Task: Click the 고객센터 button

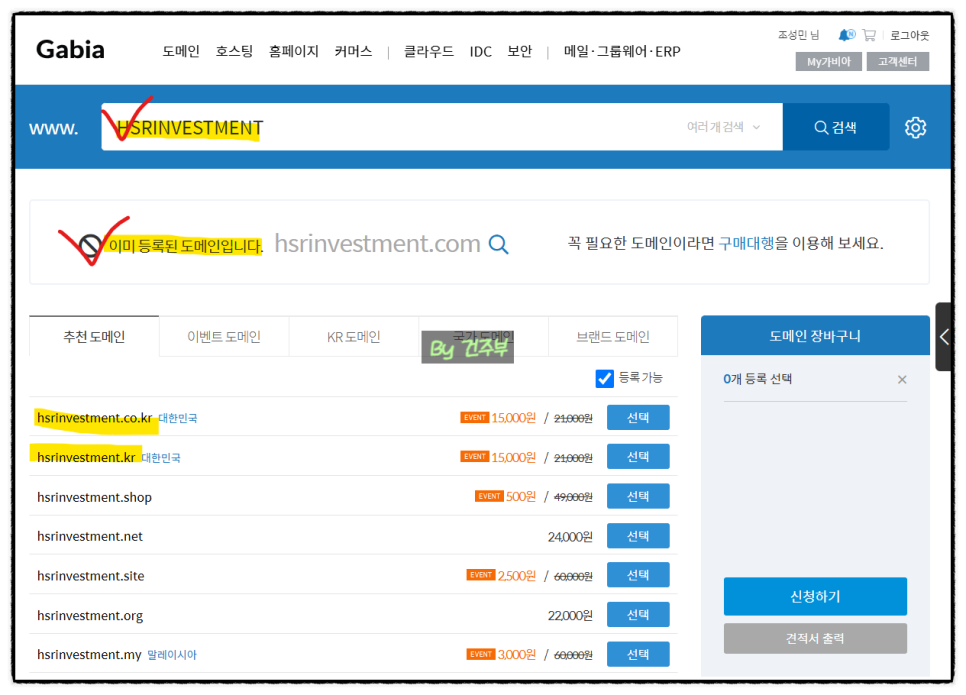Action: [x=898, y=62]
